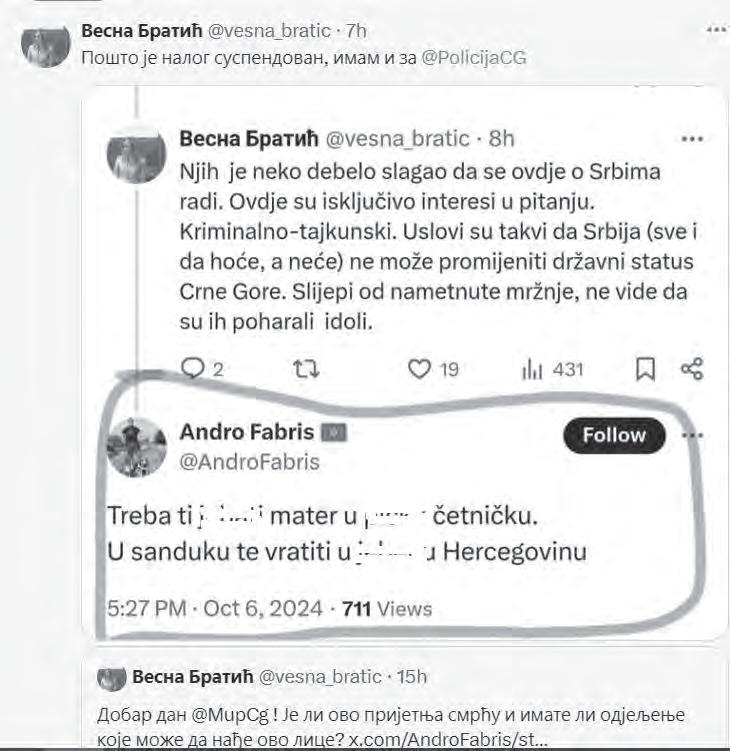Click the share icon on quoted tweet
Viewport: 730px width, 751px height.
point(692,369)
